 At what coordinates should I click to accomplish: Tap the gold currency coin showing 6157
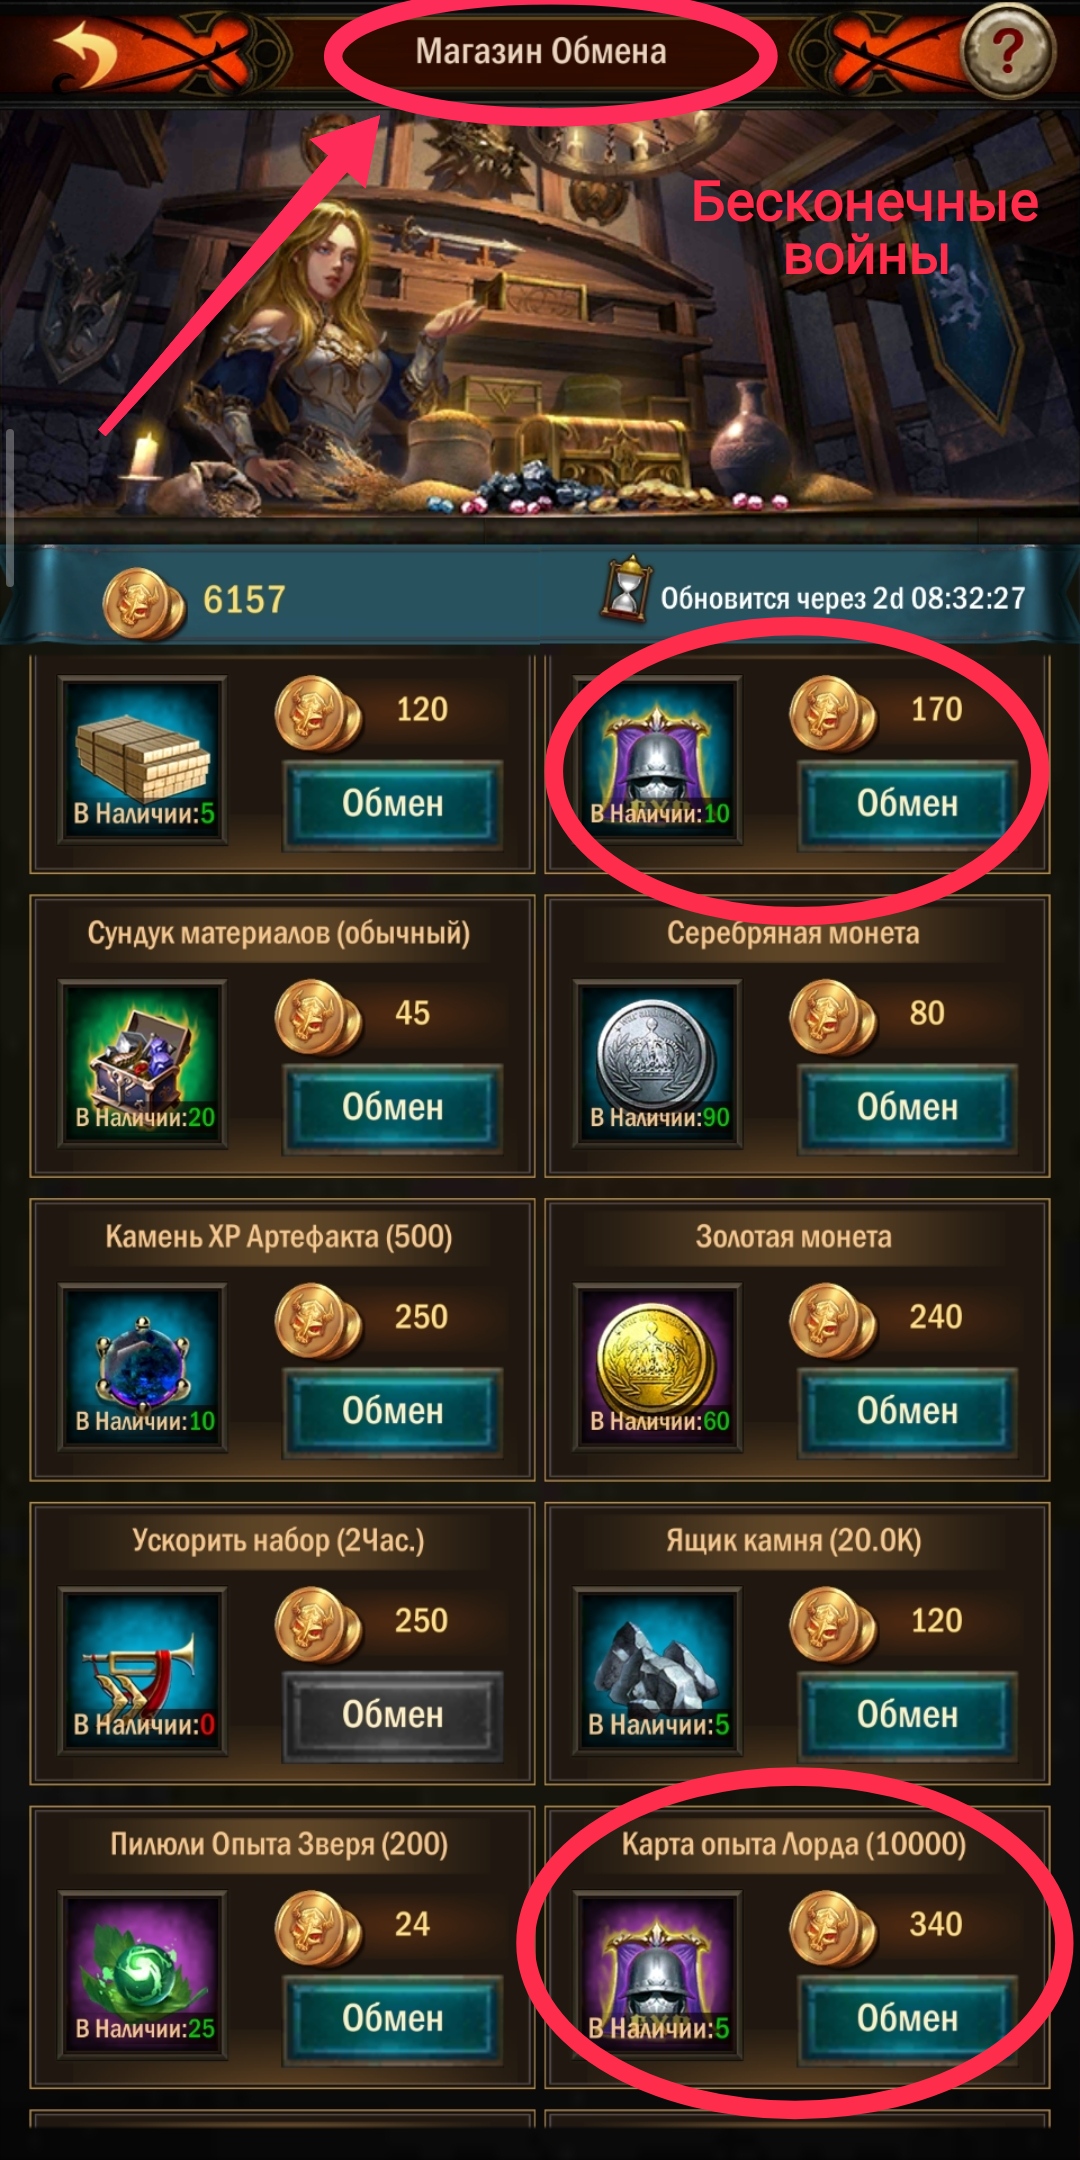coord(143,603)
